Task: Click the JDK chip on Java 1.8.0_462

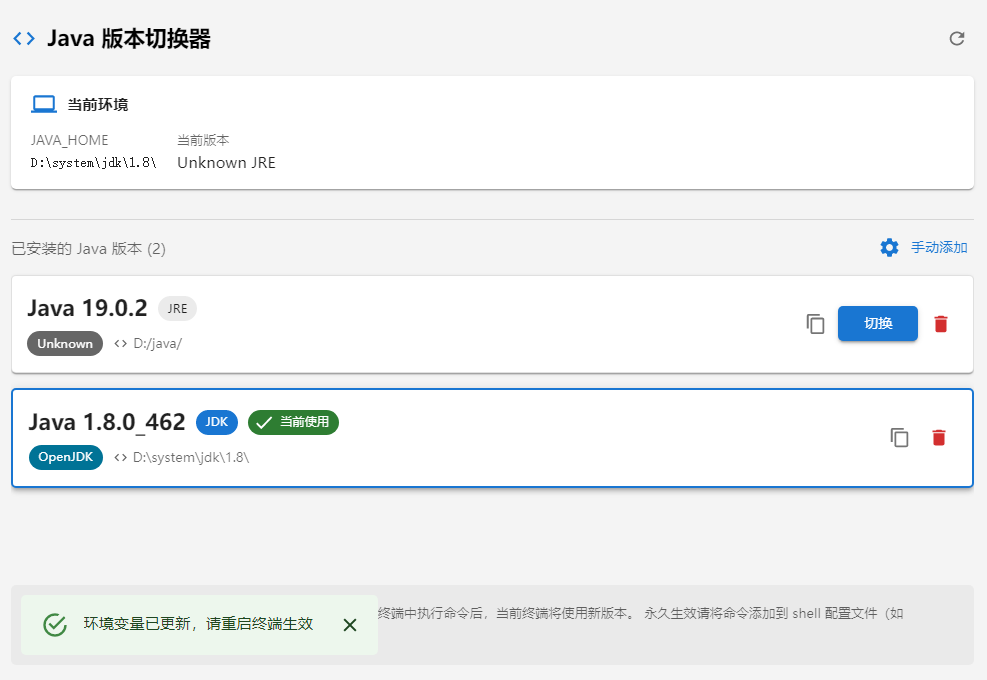Action: 216,422
